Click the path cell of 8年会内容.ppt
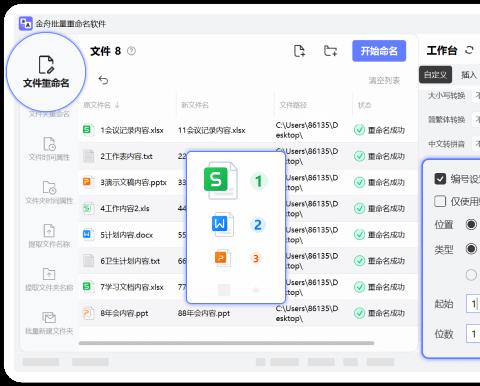Screen dimensions: 480x386 pos(307,313)
